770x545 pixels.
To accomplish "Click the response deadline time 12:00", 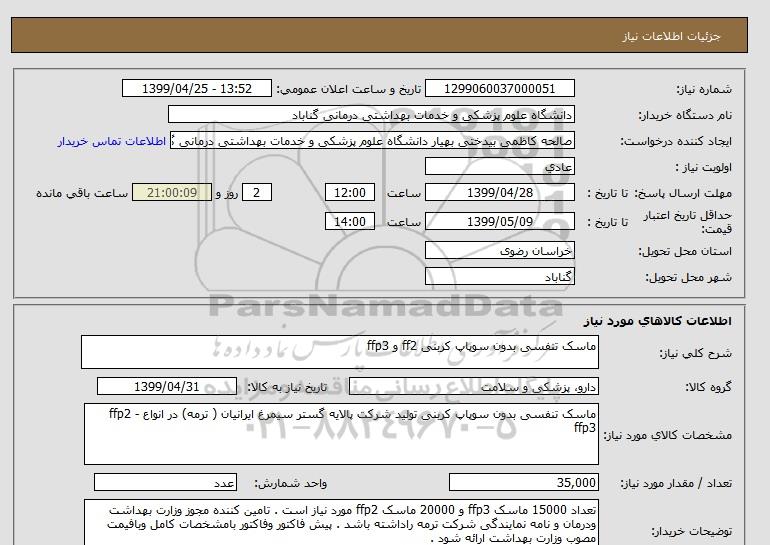I will click(x=350, y=193).
